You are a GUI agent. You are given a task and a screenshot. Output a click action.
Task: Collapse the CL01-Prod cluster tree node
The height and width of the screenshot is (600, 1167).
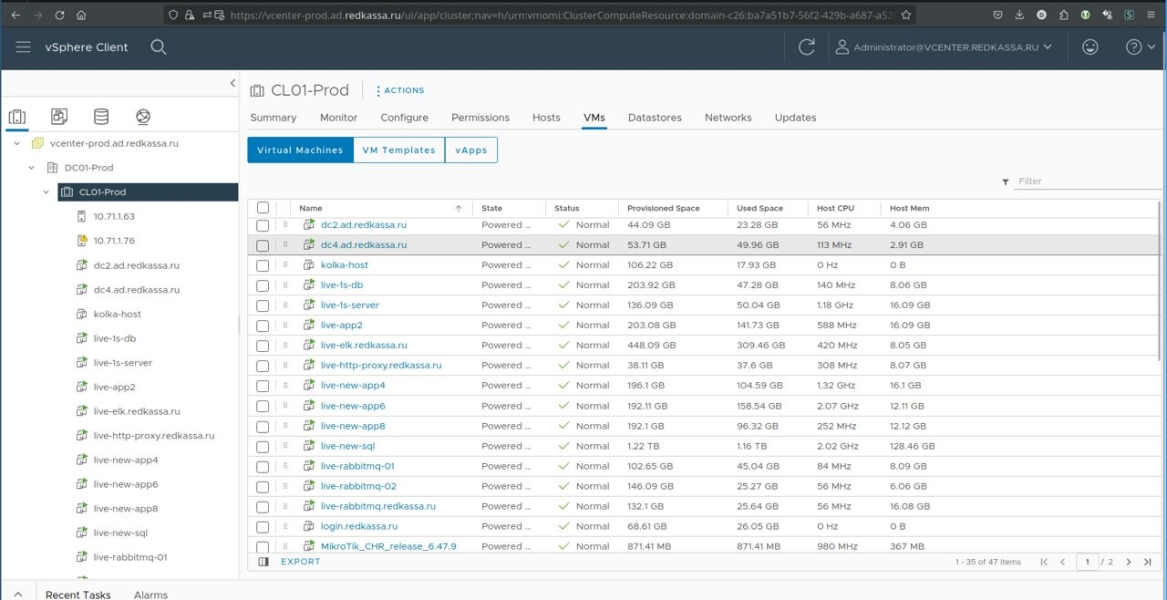tap(46, 192)
